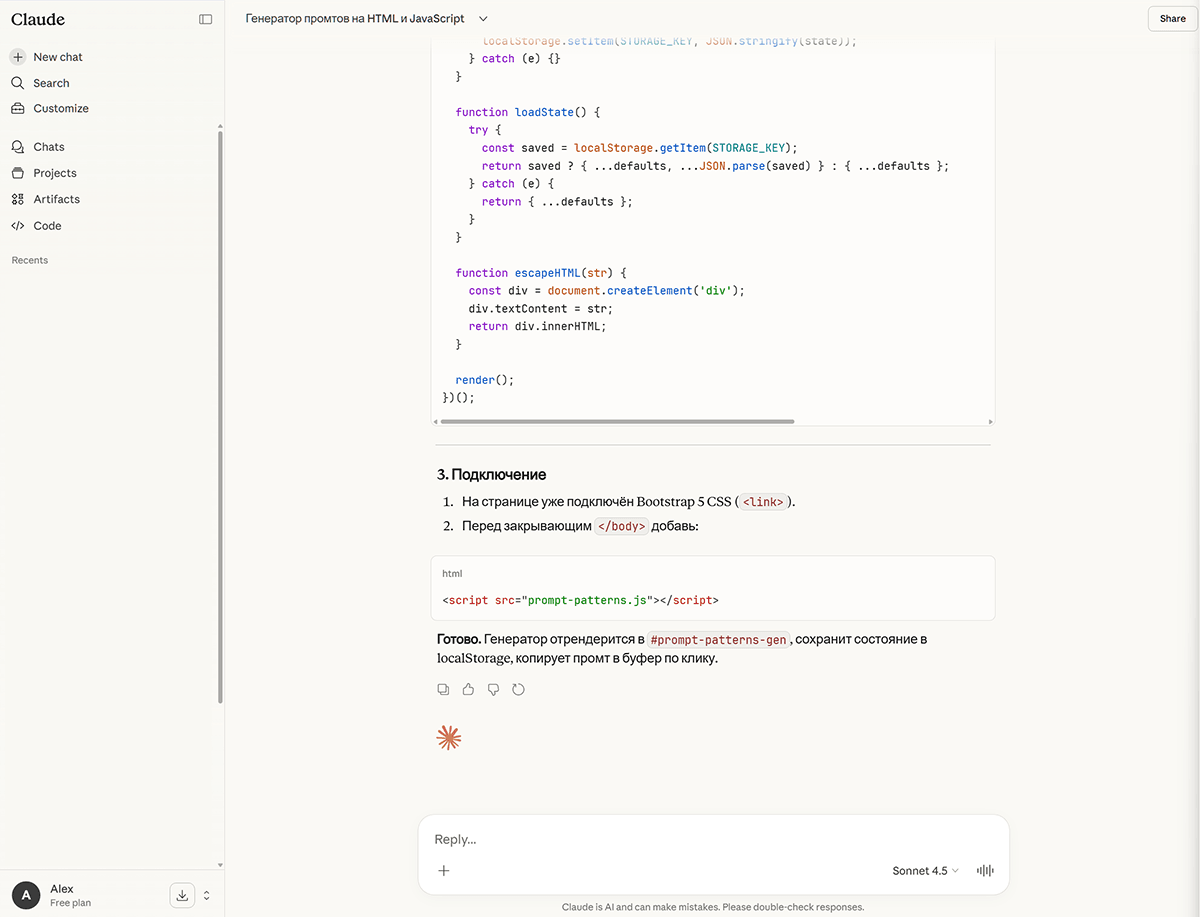This screenshot has height=917, width=1200.
Task: Open the Sonnet 4.5 model selector
Action: 925,871
